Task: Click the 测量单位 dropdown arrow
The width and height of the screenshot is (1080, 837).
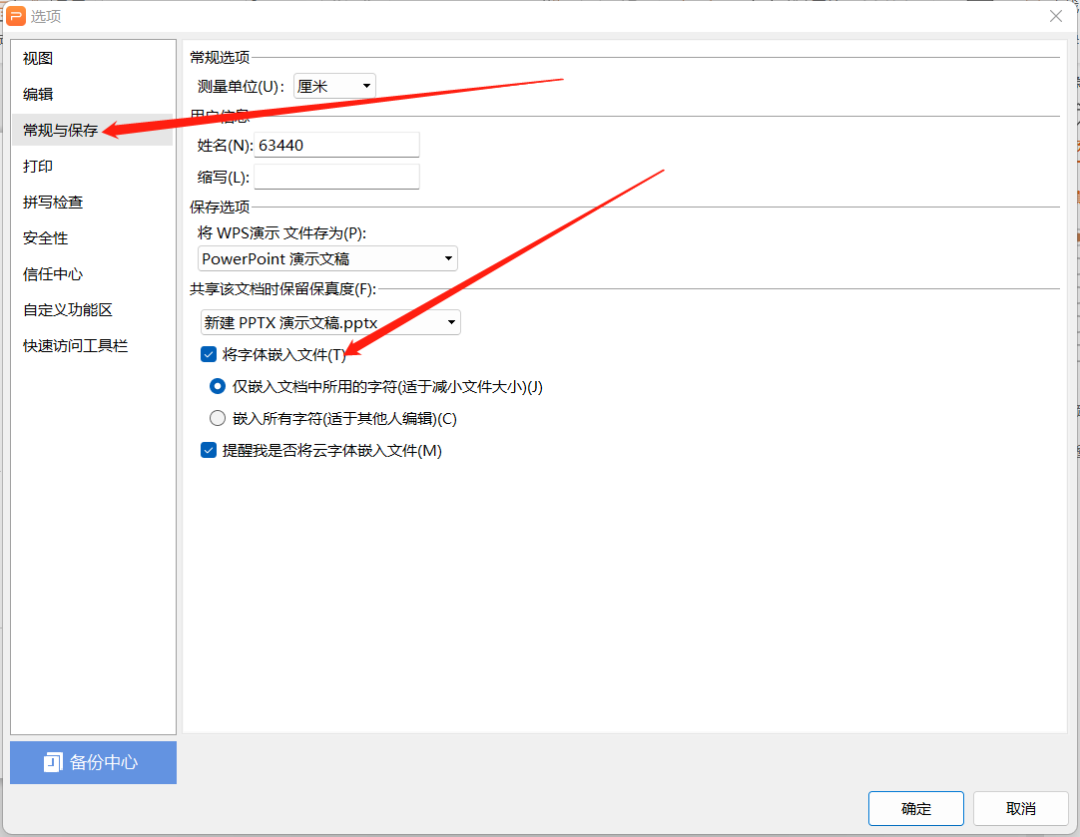Action: click(x=366, y=86)
